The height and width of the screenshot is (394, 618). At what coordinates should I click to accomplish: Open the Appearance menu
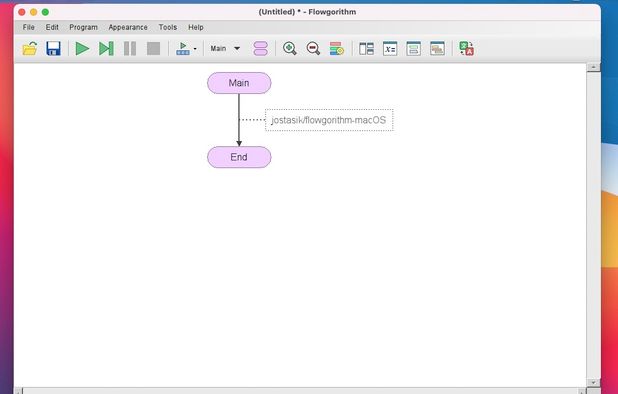[128, 27]
